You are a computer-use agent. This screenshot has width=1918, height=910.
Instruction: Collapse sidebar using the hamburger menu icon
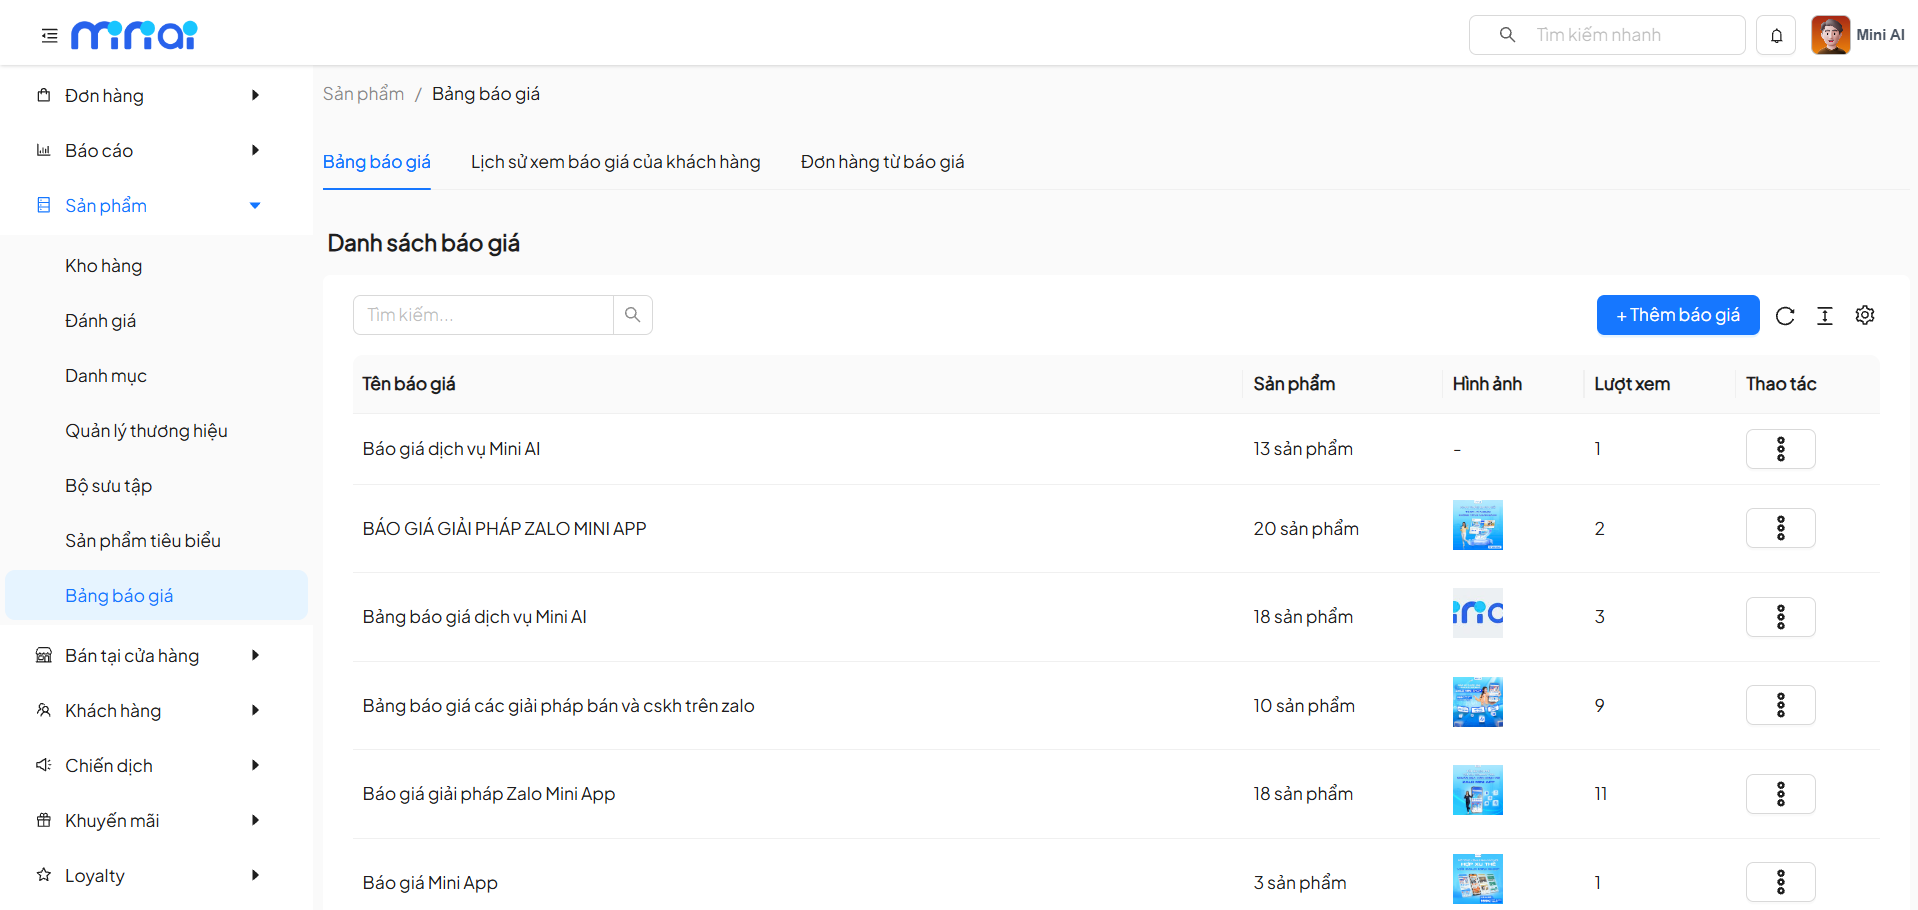point(49,36)
